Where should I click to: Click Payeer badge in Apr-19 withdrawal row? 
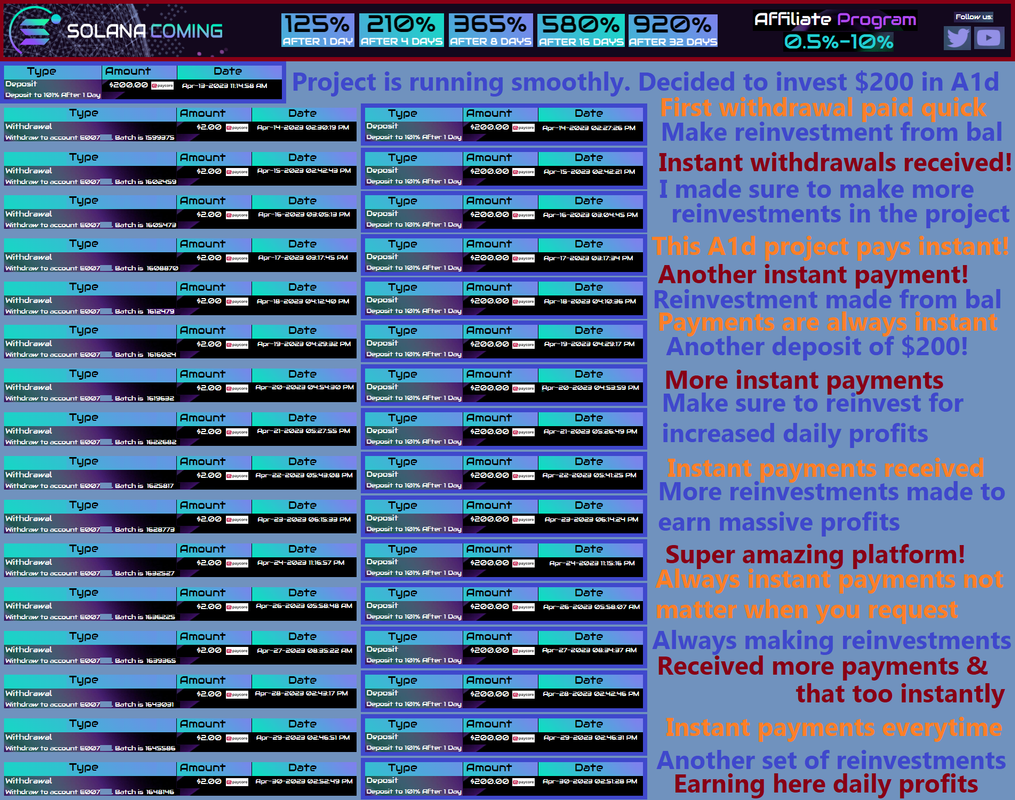237,344
